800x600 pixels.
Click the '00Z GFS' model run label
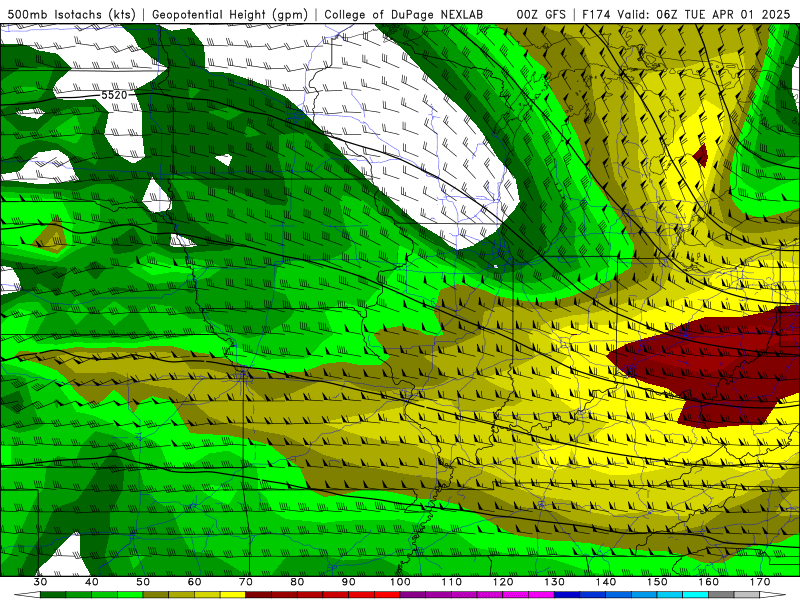[x=541, y=15]
